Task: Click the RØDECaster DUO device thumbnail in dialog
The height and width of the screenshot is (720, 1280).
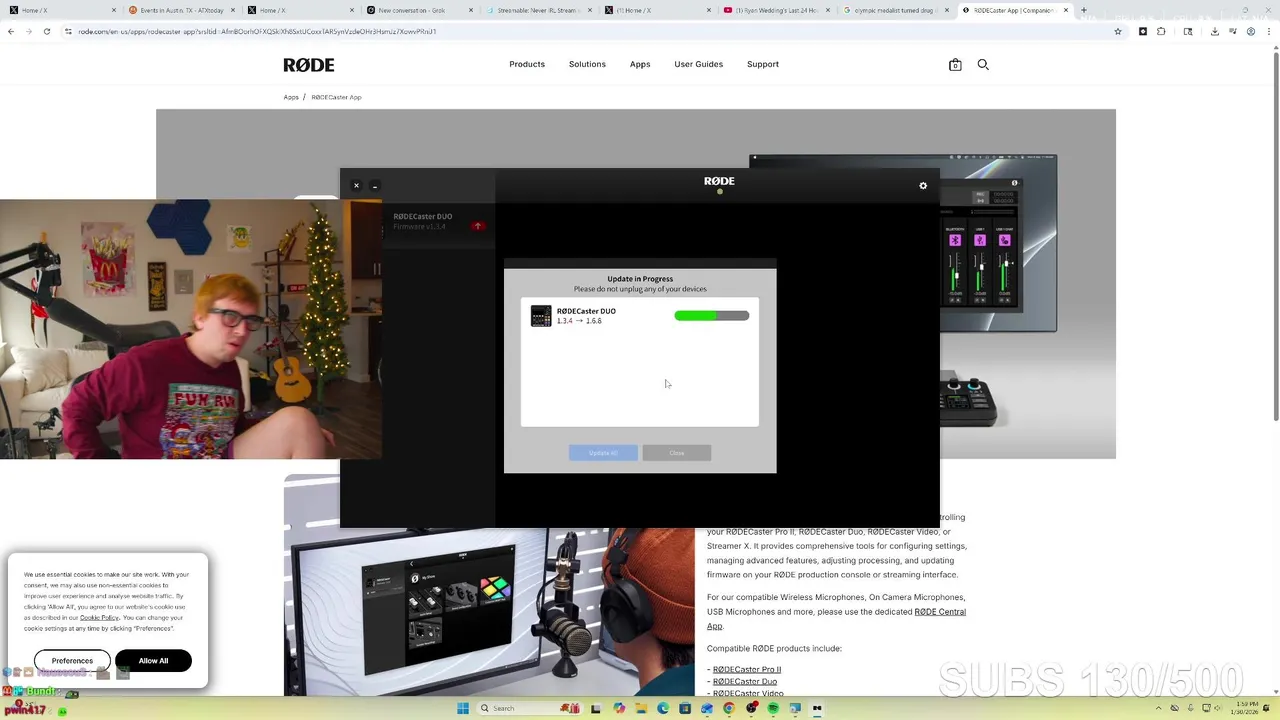Action: [x=541, y=316]
